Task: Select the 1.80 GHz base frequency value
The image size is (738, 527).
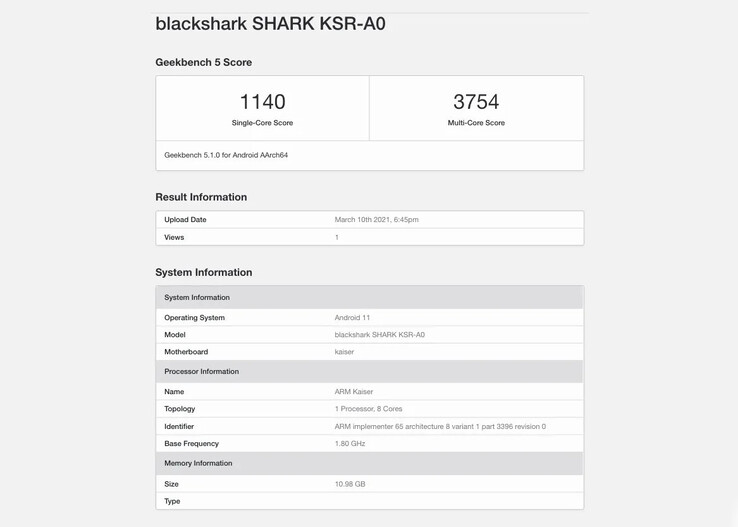Action: click(350, 444)
